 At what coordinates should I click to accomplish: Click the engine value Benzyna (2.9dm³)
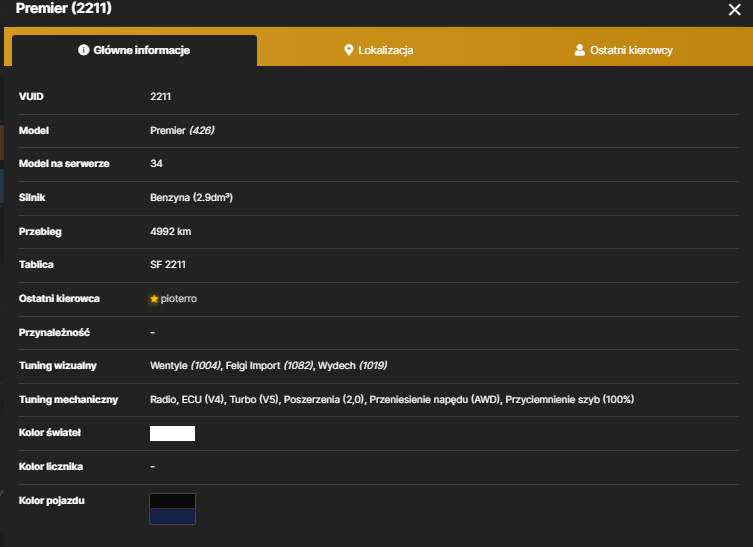click(x=191, y=197)
